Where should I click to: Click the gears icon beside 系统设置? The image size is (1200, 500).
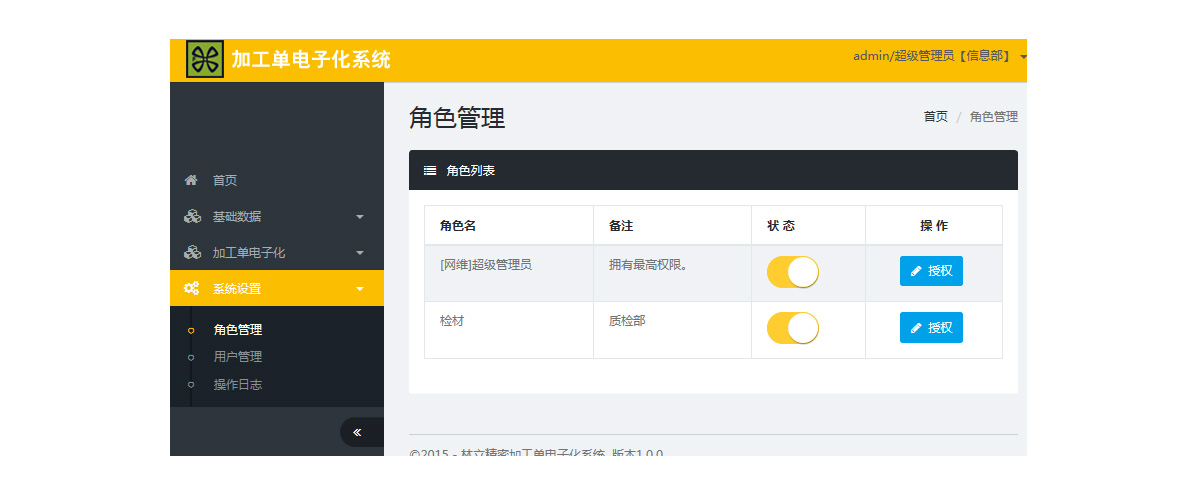192,289
